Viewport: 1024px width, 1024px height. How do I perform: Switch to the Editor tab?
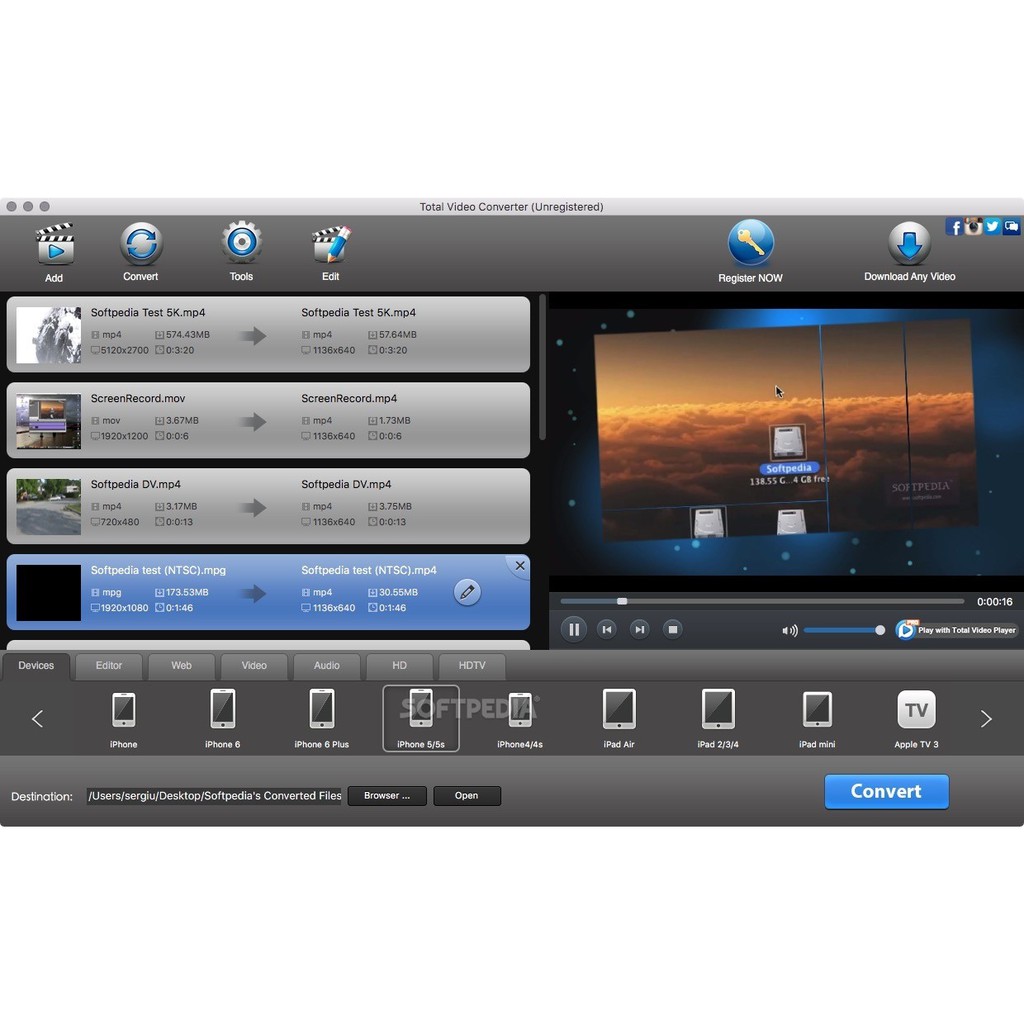108,665
